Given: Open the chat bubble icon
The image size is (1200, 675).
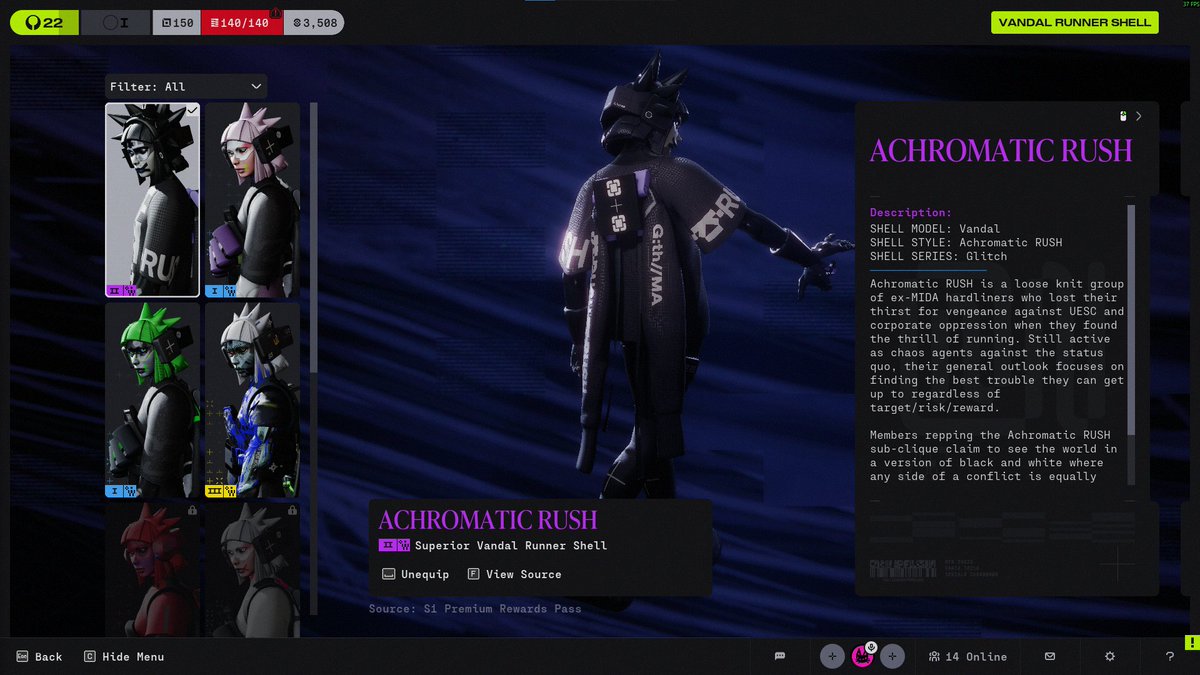Looking at the screenshot, I should (x=780, y=656).
